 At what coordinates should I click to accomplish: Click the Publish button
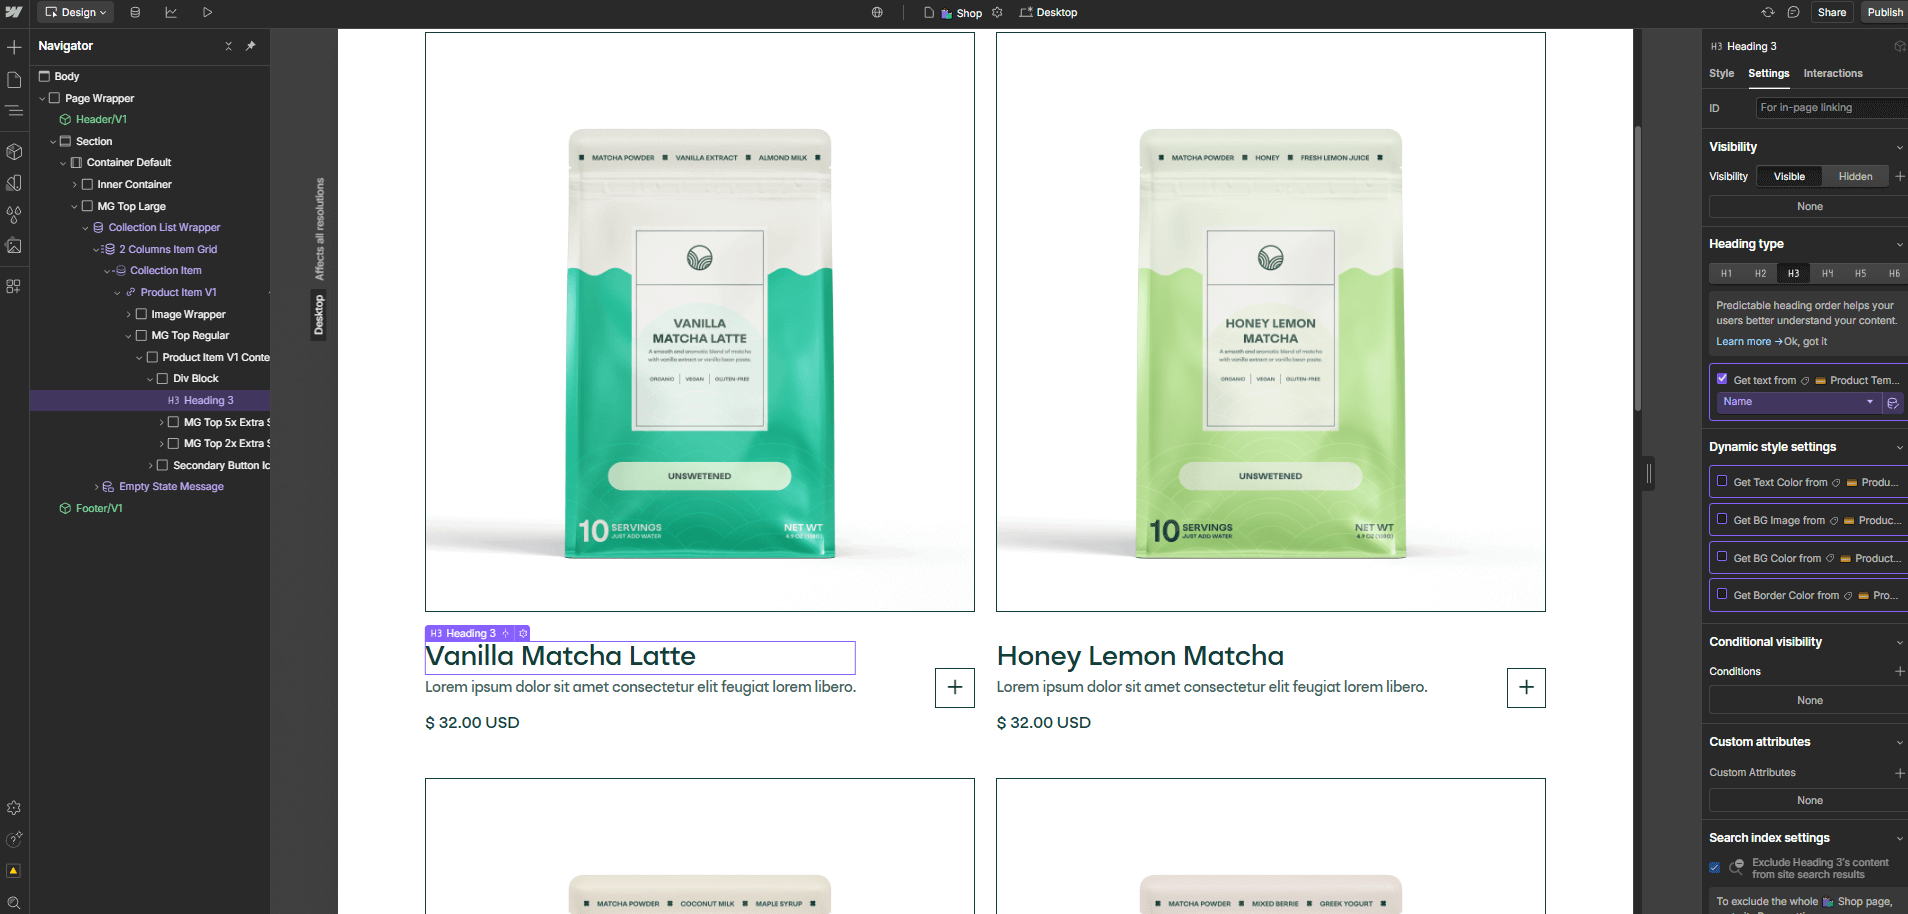1884,12
